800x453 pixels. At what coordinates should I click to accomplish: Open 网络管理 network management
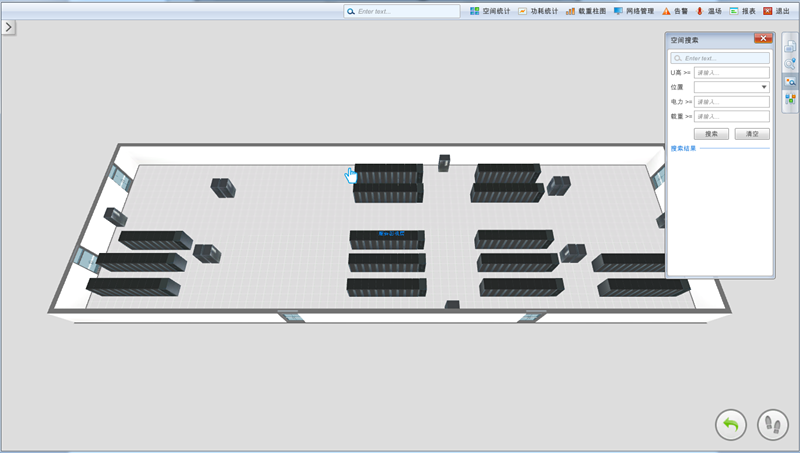[634, 11]
